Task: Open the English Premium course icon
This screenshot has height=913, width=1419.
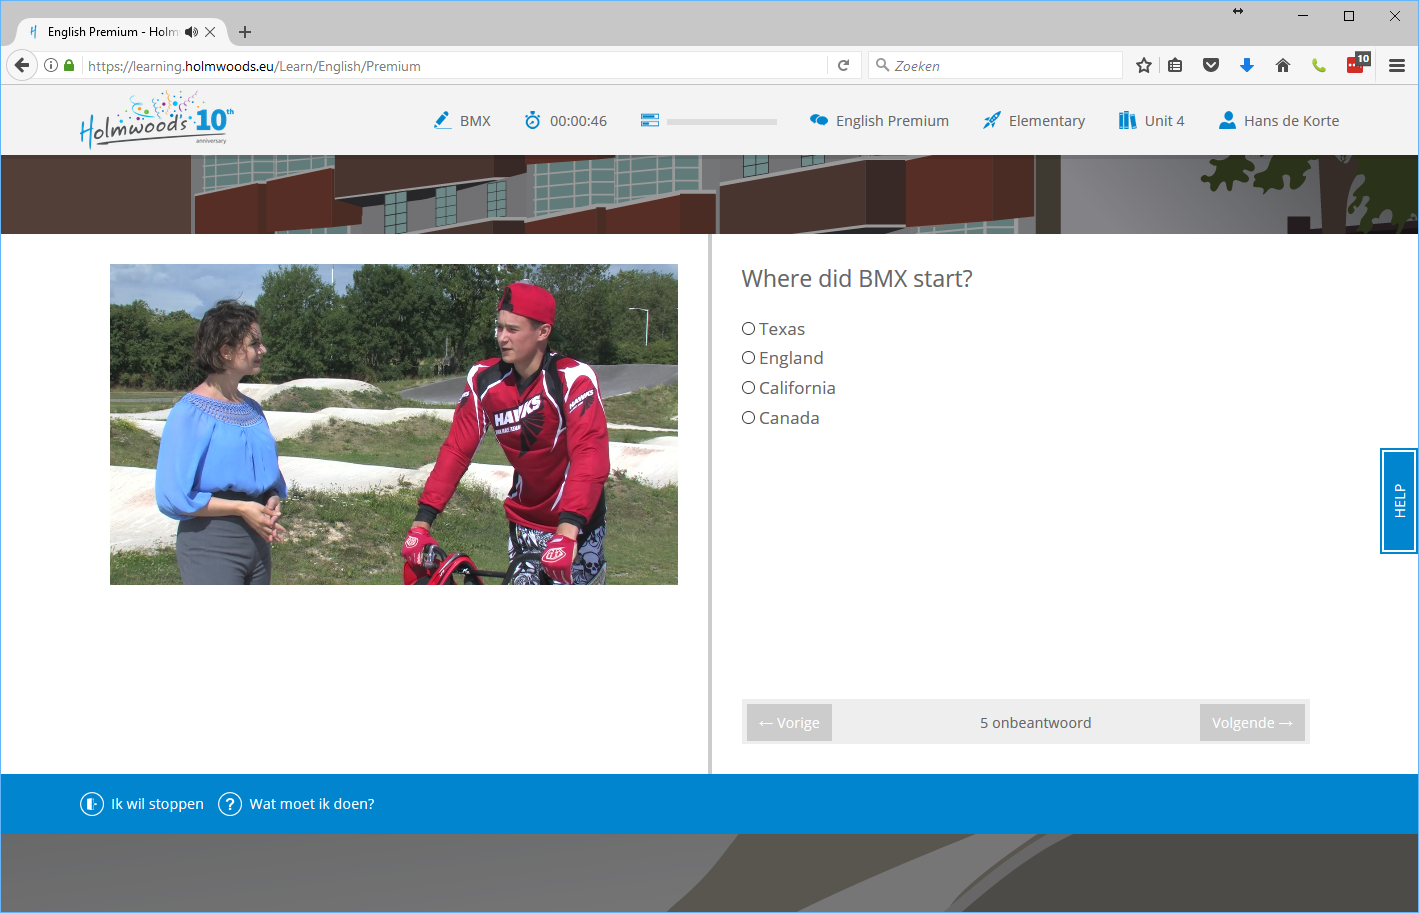Action: point(819,120)
